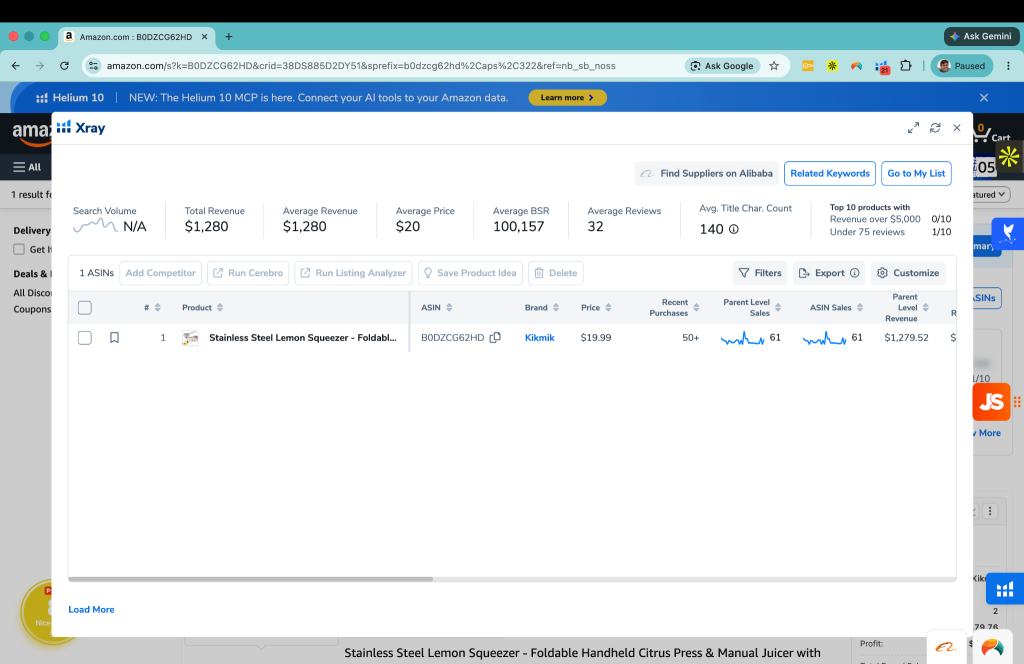This screenshot has height=664, width=1024.
Task: Click Load More link
Action: tap(91, 609)
